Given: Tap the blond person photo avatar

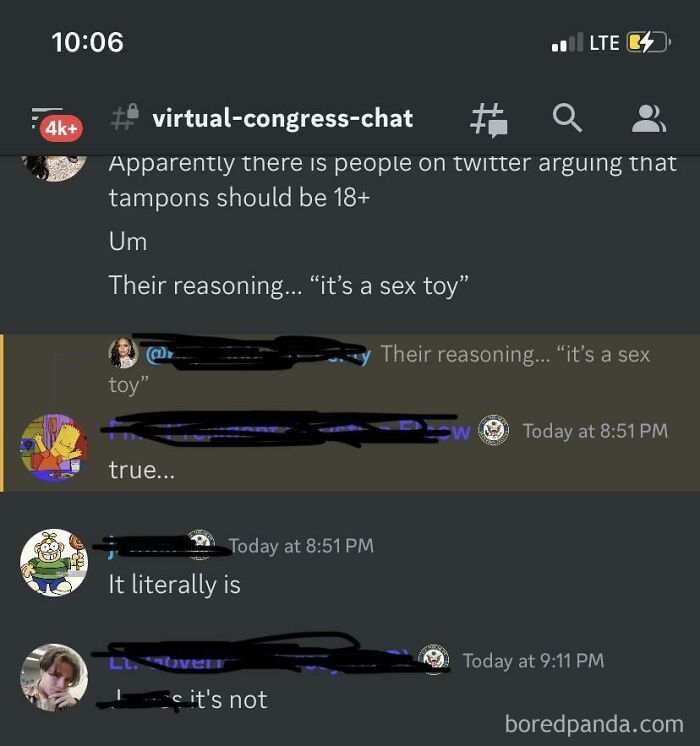Looking at the screenshot, I should pyautogui.click(x=54, y=677).
